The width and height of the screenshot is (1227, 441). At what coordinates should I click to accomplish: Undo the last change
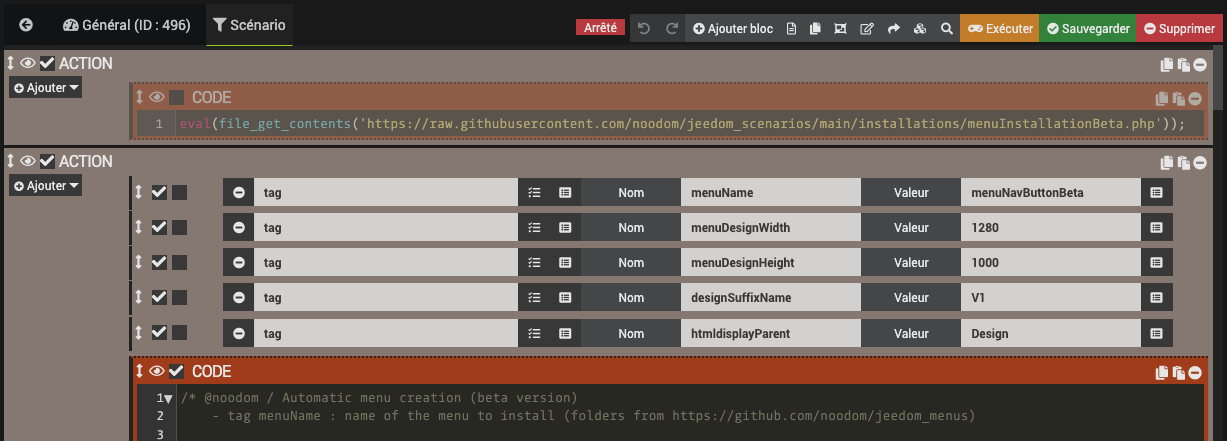pos(643,29)
